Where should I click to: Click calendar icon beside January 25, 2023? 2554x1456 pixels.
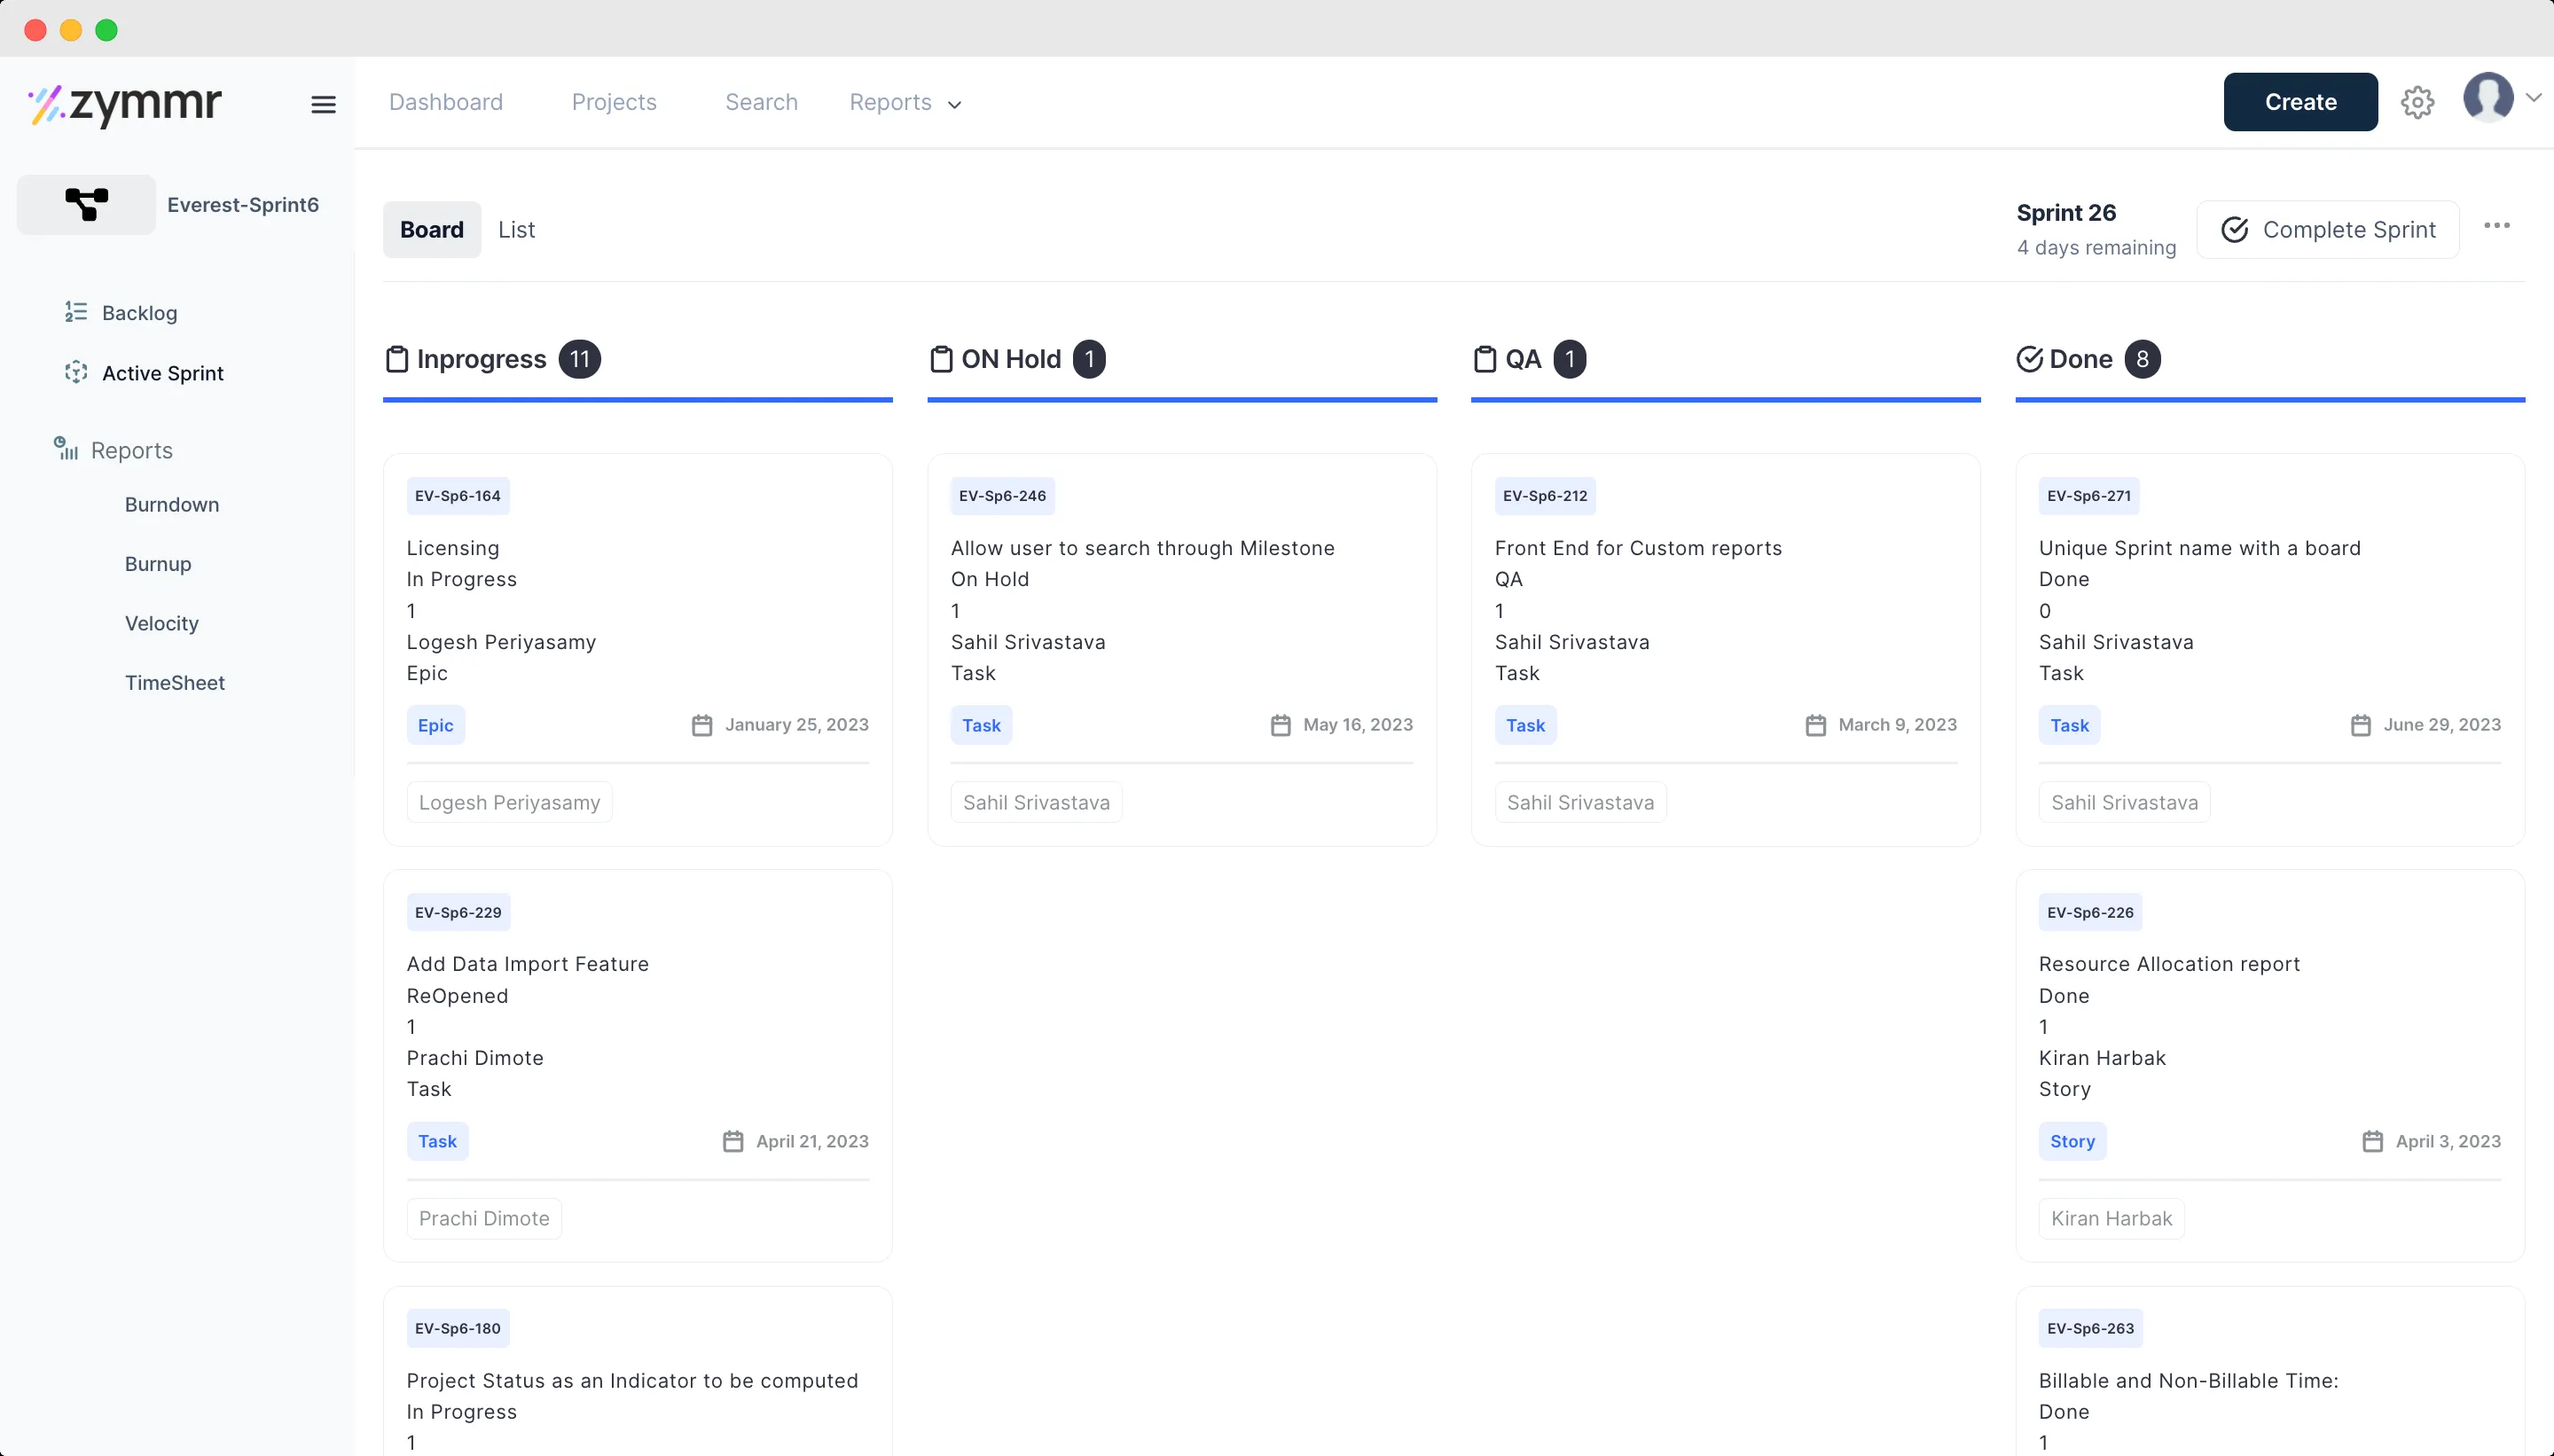click(702, 725)
